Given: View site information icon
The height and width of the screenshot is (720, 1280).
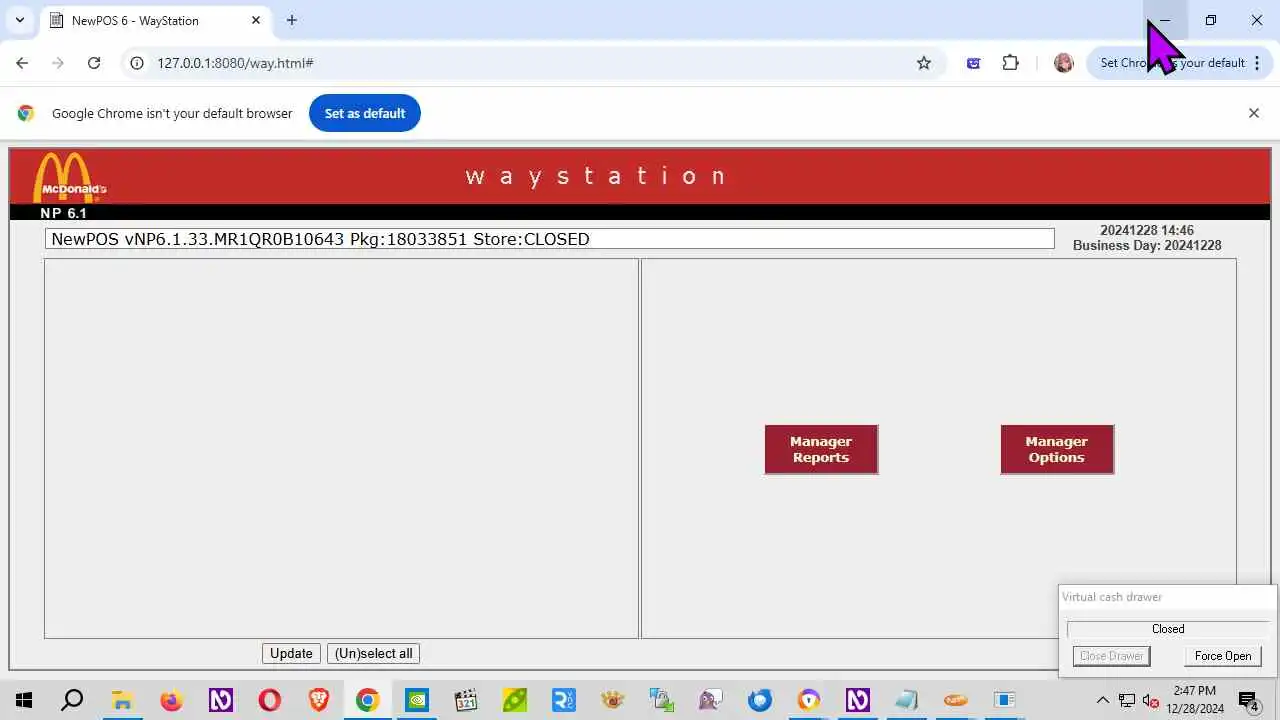Looking at the screenshot, I should pyautogui.click(x=138, y=63).
